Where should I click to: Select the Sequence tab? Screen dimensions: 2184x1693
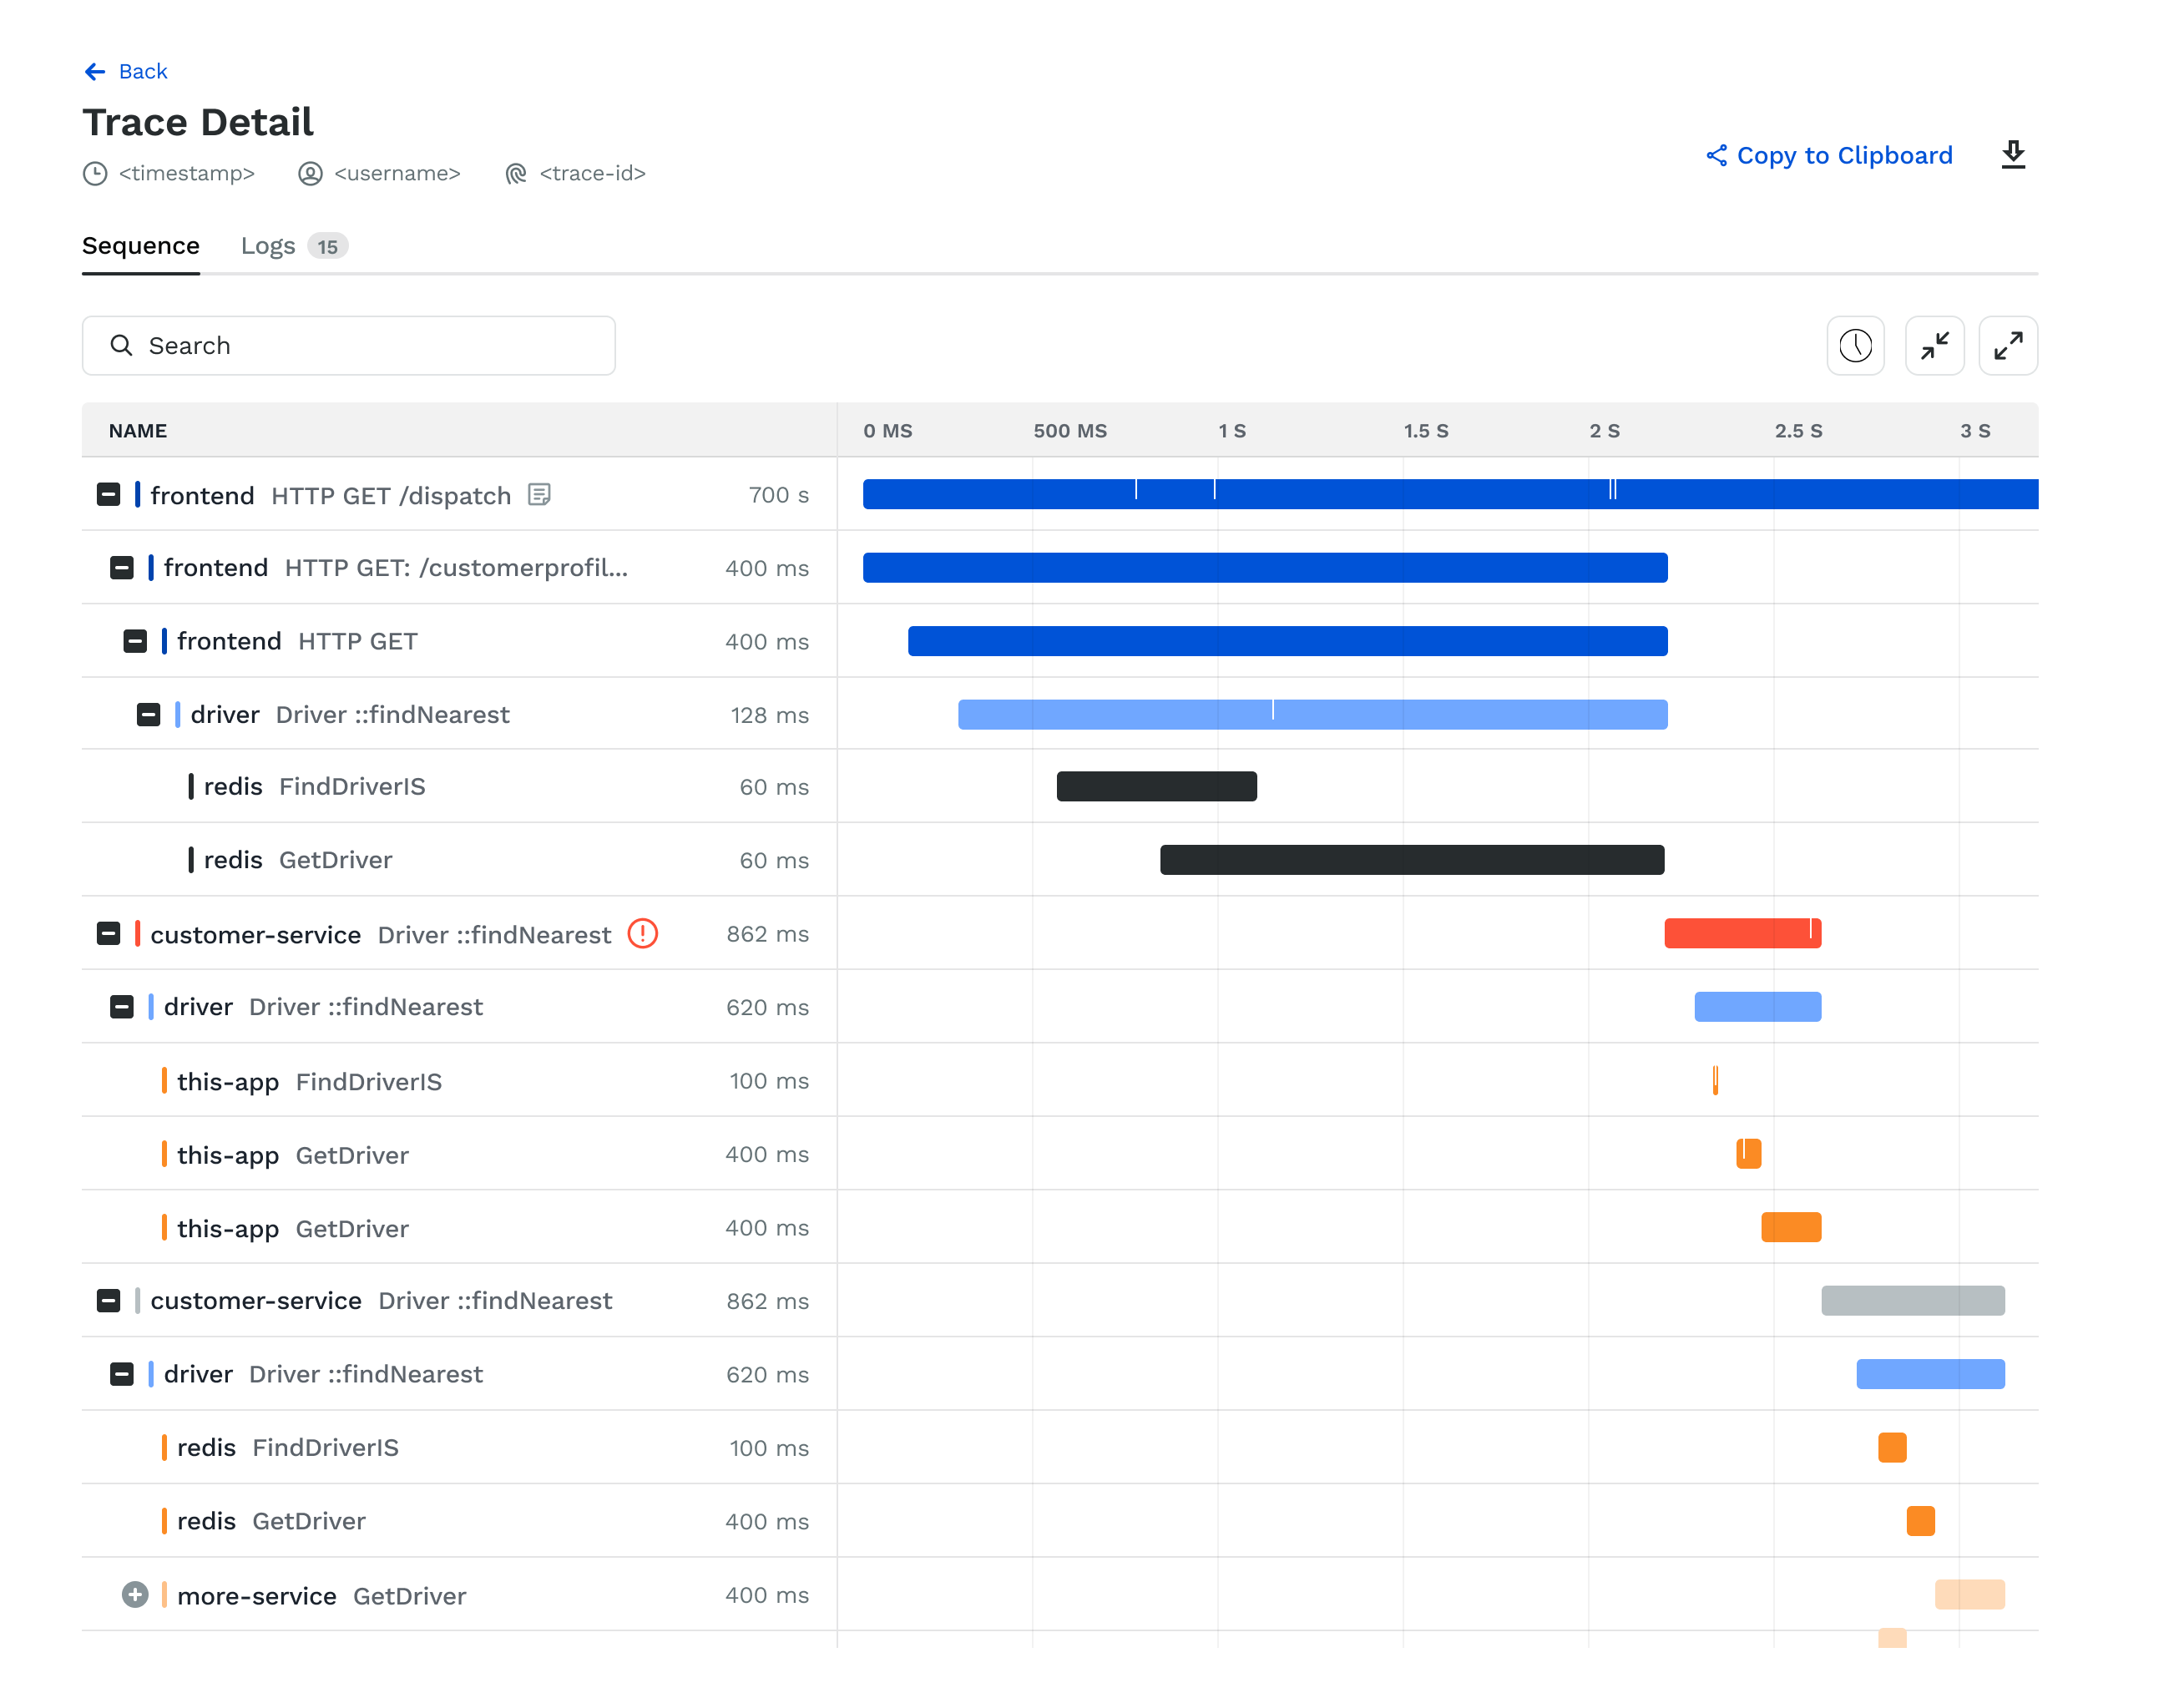tap(140, 245)
